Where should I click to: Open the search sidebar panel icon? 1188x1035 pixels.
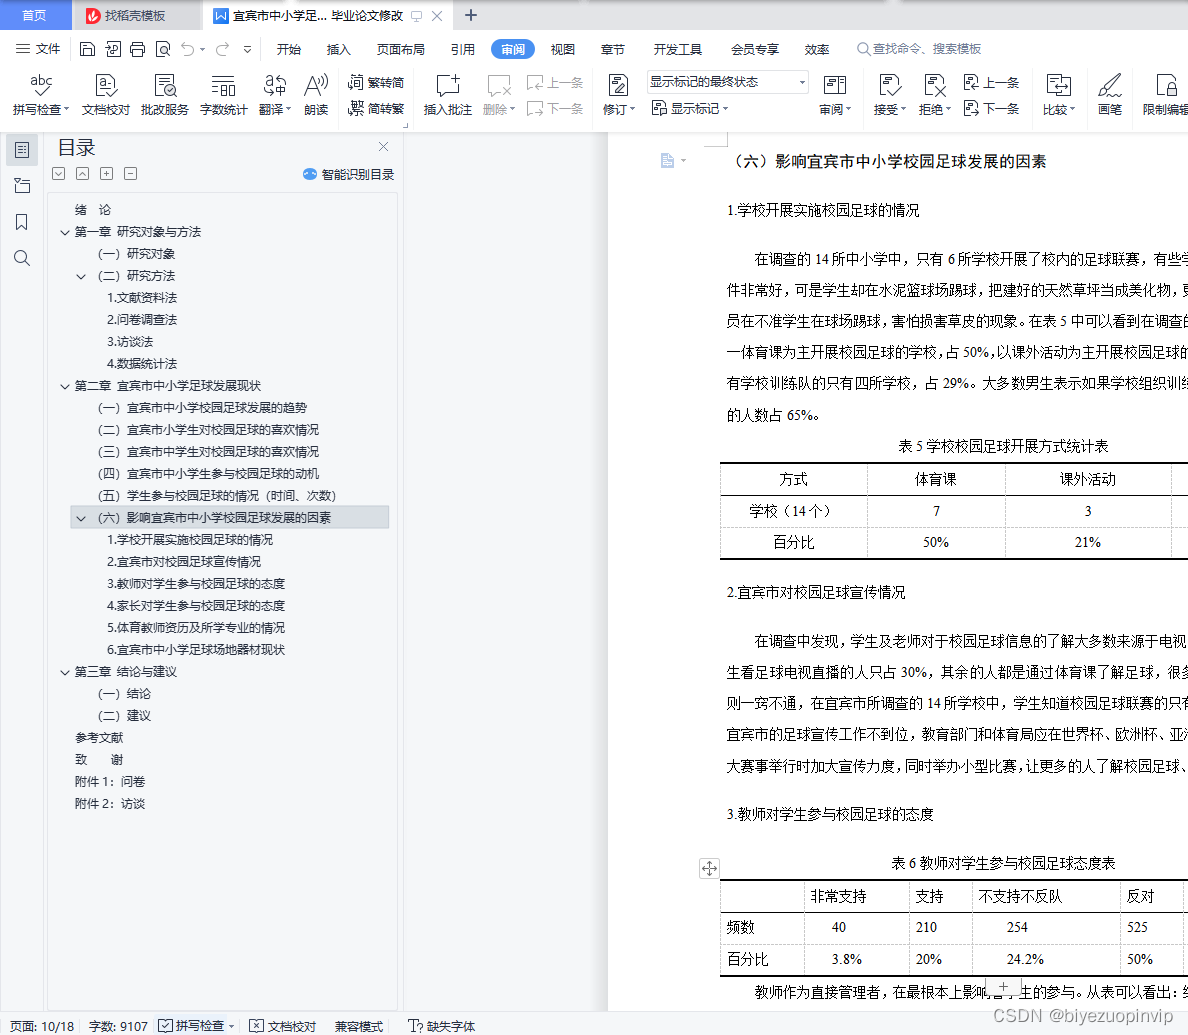pyautogui.click(x=22, y=258)
